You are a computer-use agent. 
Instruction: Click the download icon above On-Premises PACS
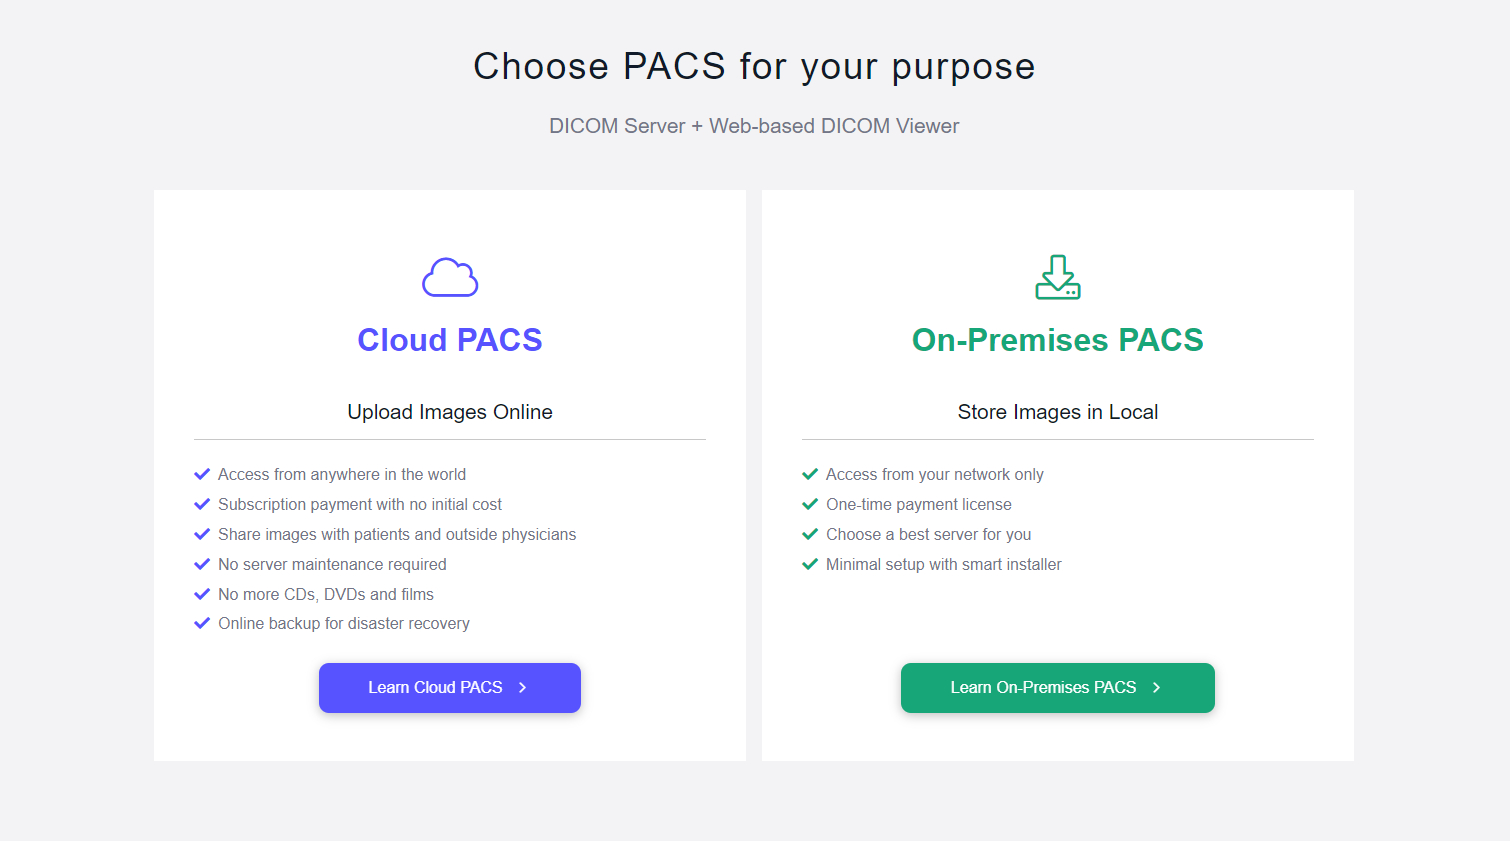1057,276
